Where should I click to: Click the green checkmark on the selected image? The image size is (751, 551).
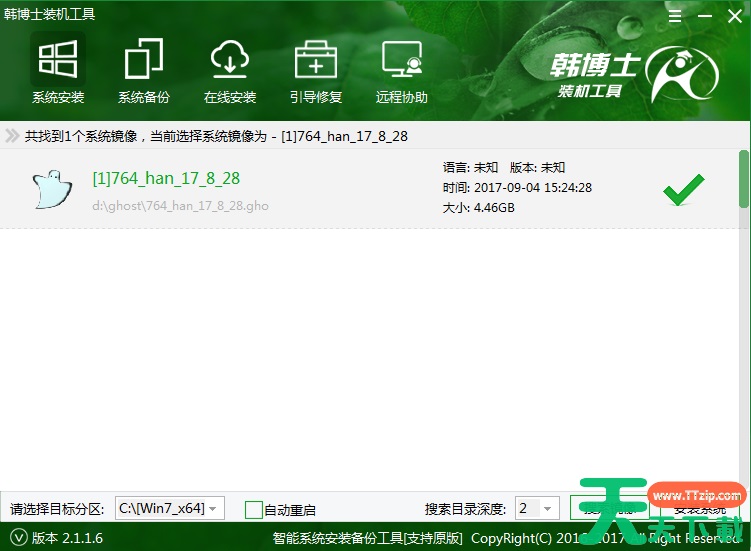[683, 188]
